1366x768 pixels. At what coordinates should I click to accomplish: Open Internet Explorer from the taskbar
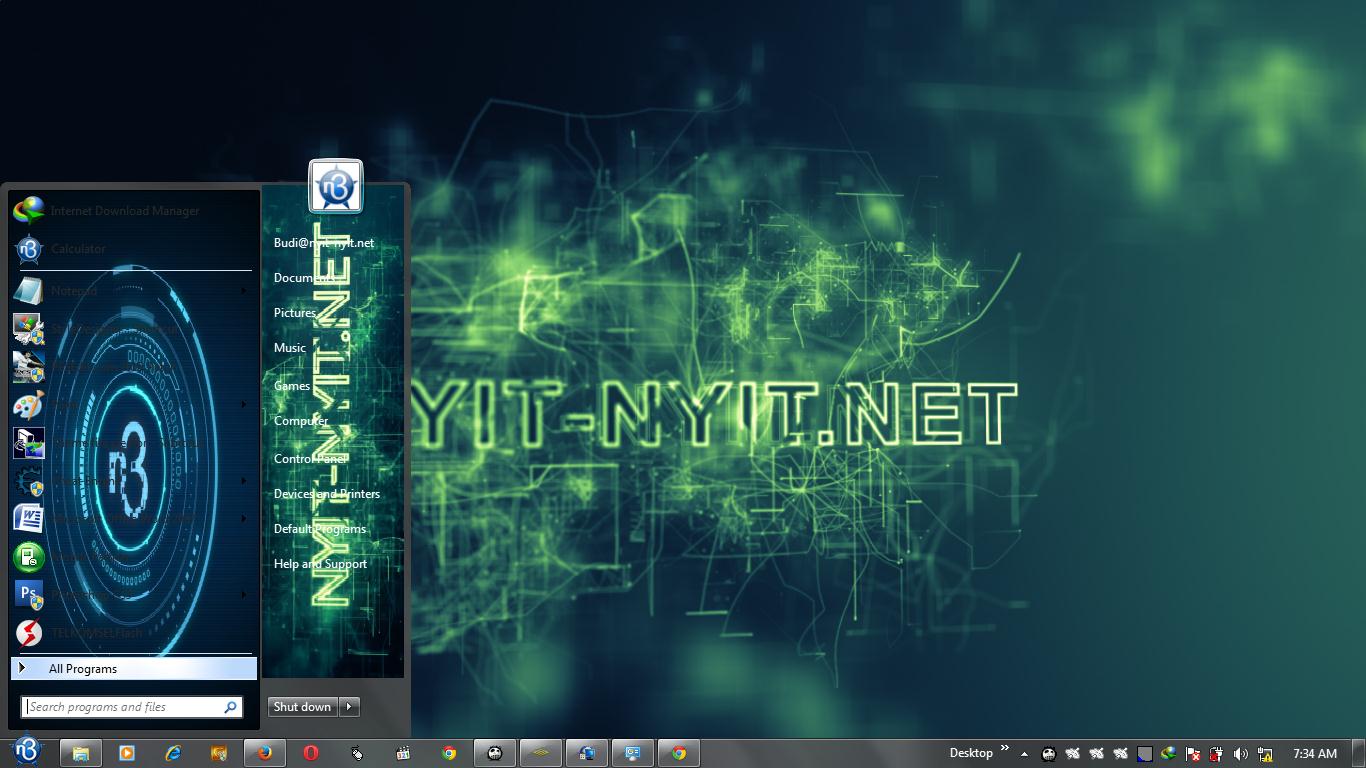pos(173,753)
